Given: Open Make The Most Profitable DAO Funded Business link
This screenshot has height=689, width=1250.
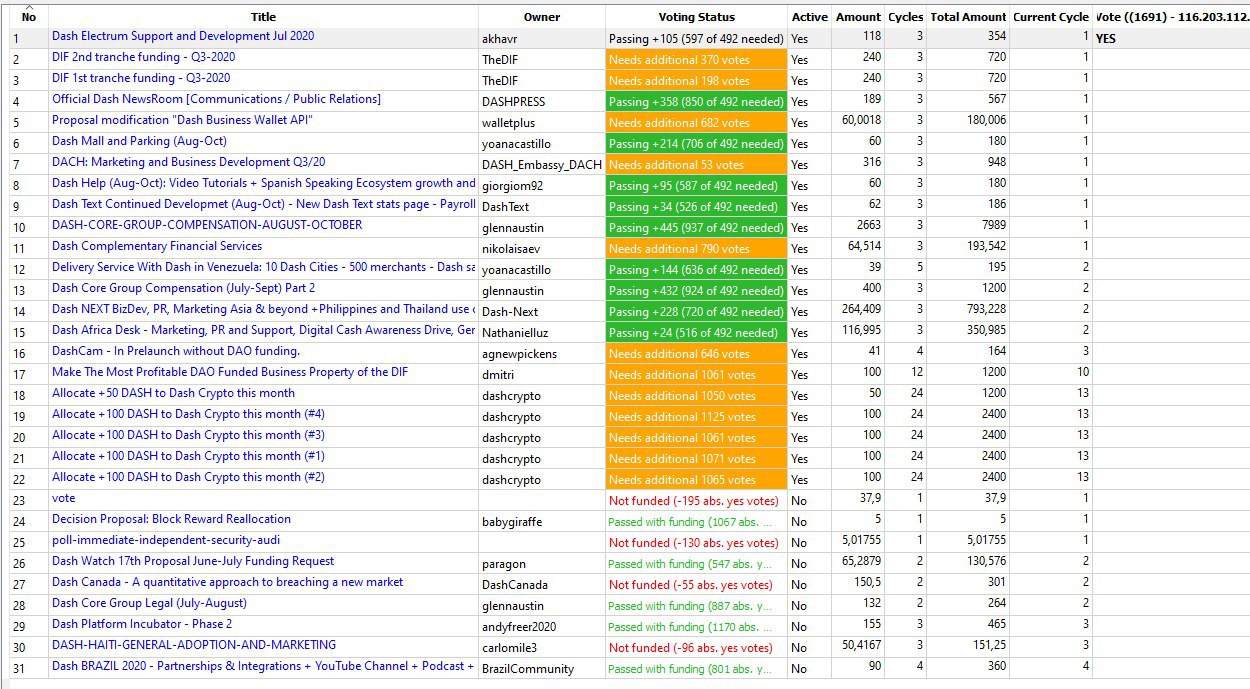Looking at the screenshot, I should coord(230,372).
